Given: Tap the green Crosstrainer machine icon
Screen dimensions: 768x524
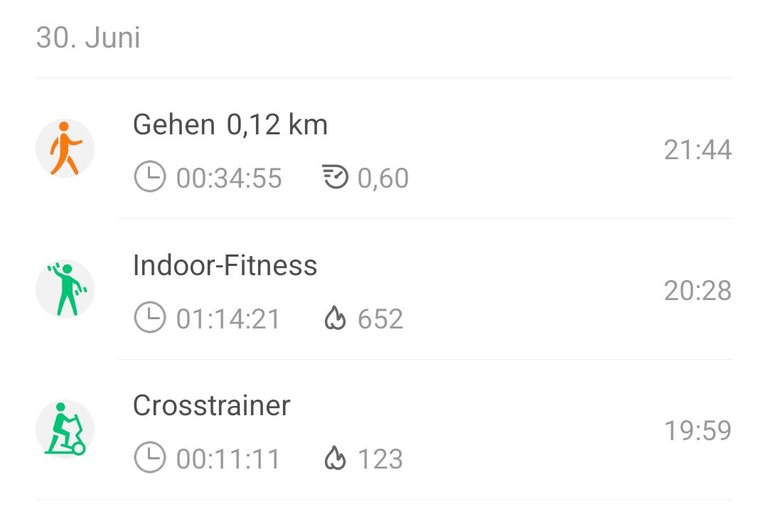Looking at the screenshot, I should (x=65, y=429).
